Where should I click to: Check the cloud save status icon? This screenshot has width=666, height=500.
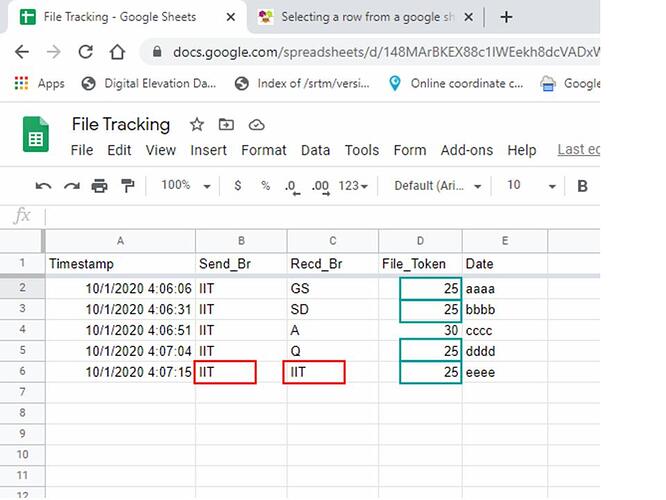pyautogui.click(x=256, y=125)
